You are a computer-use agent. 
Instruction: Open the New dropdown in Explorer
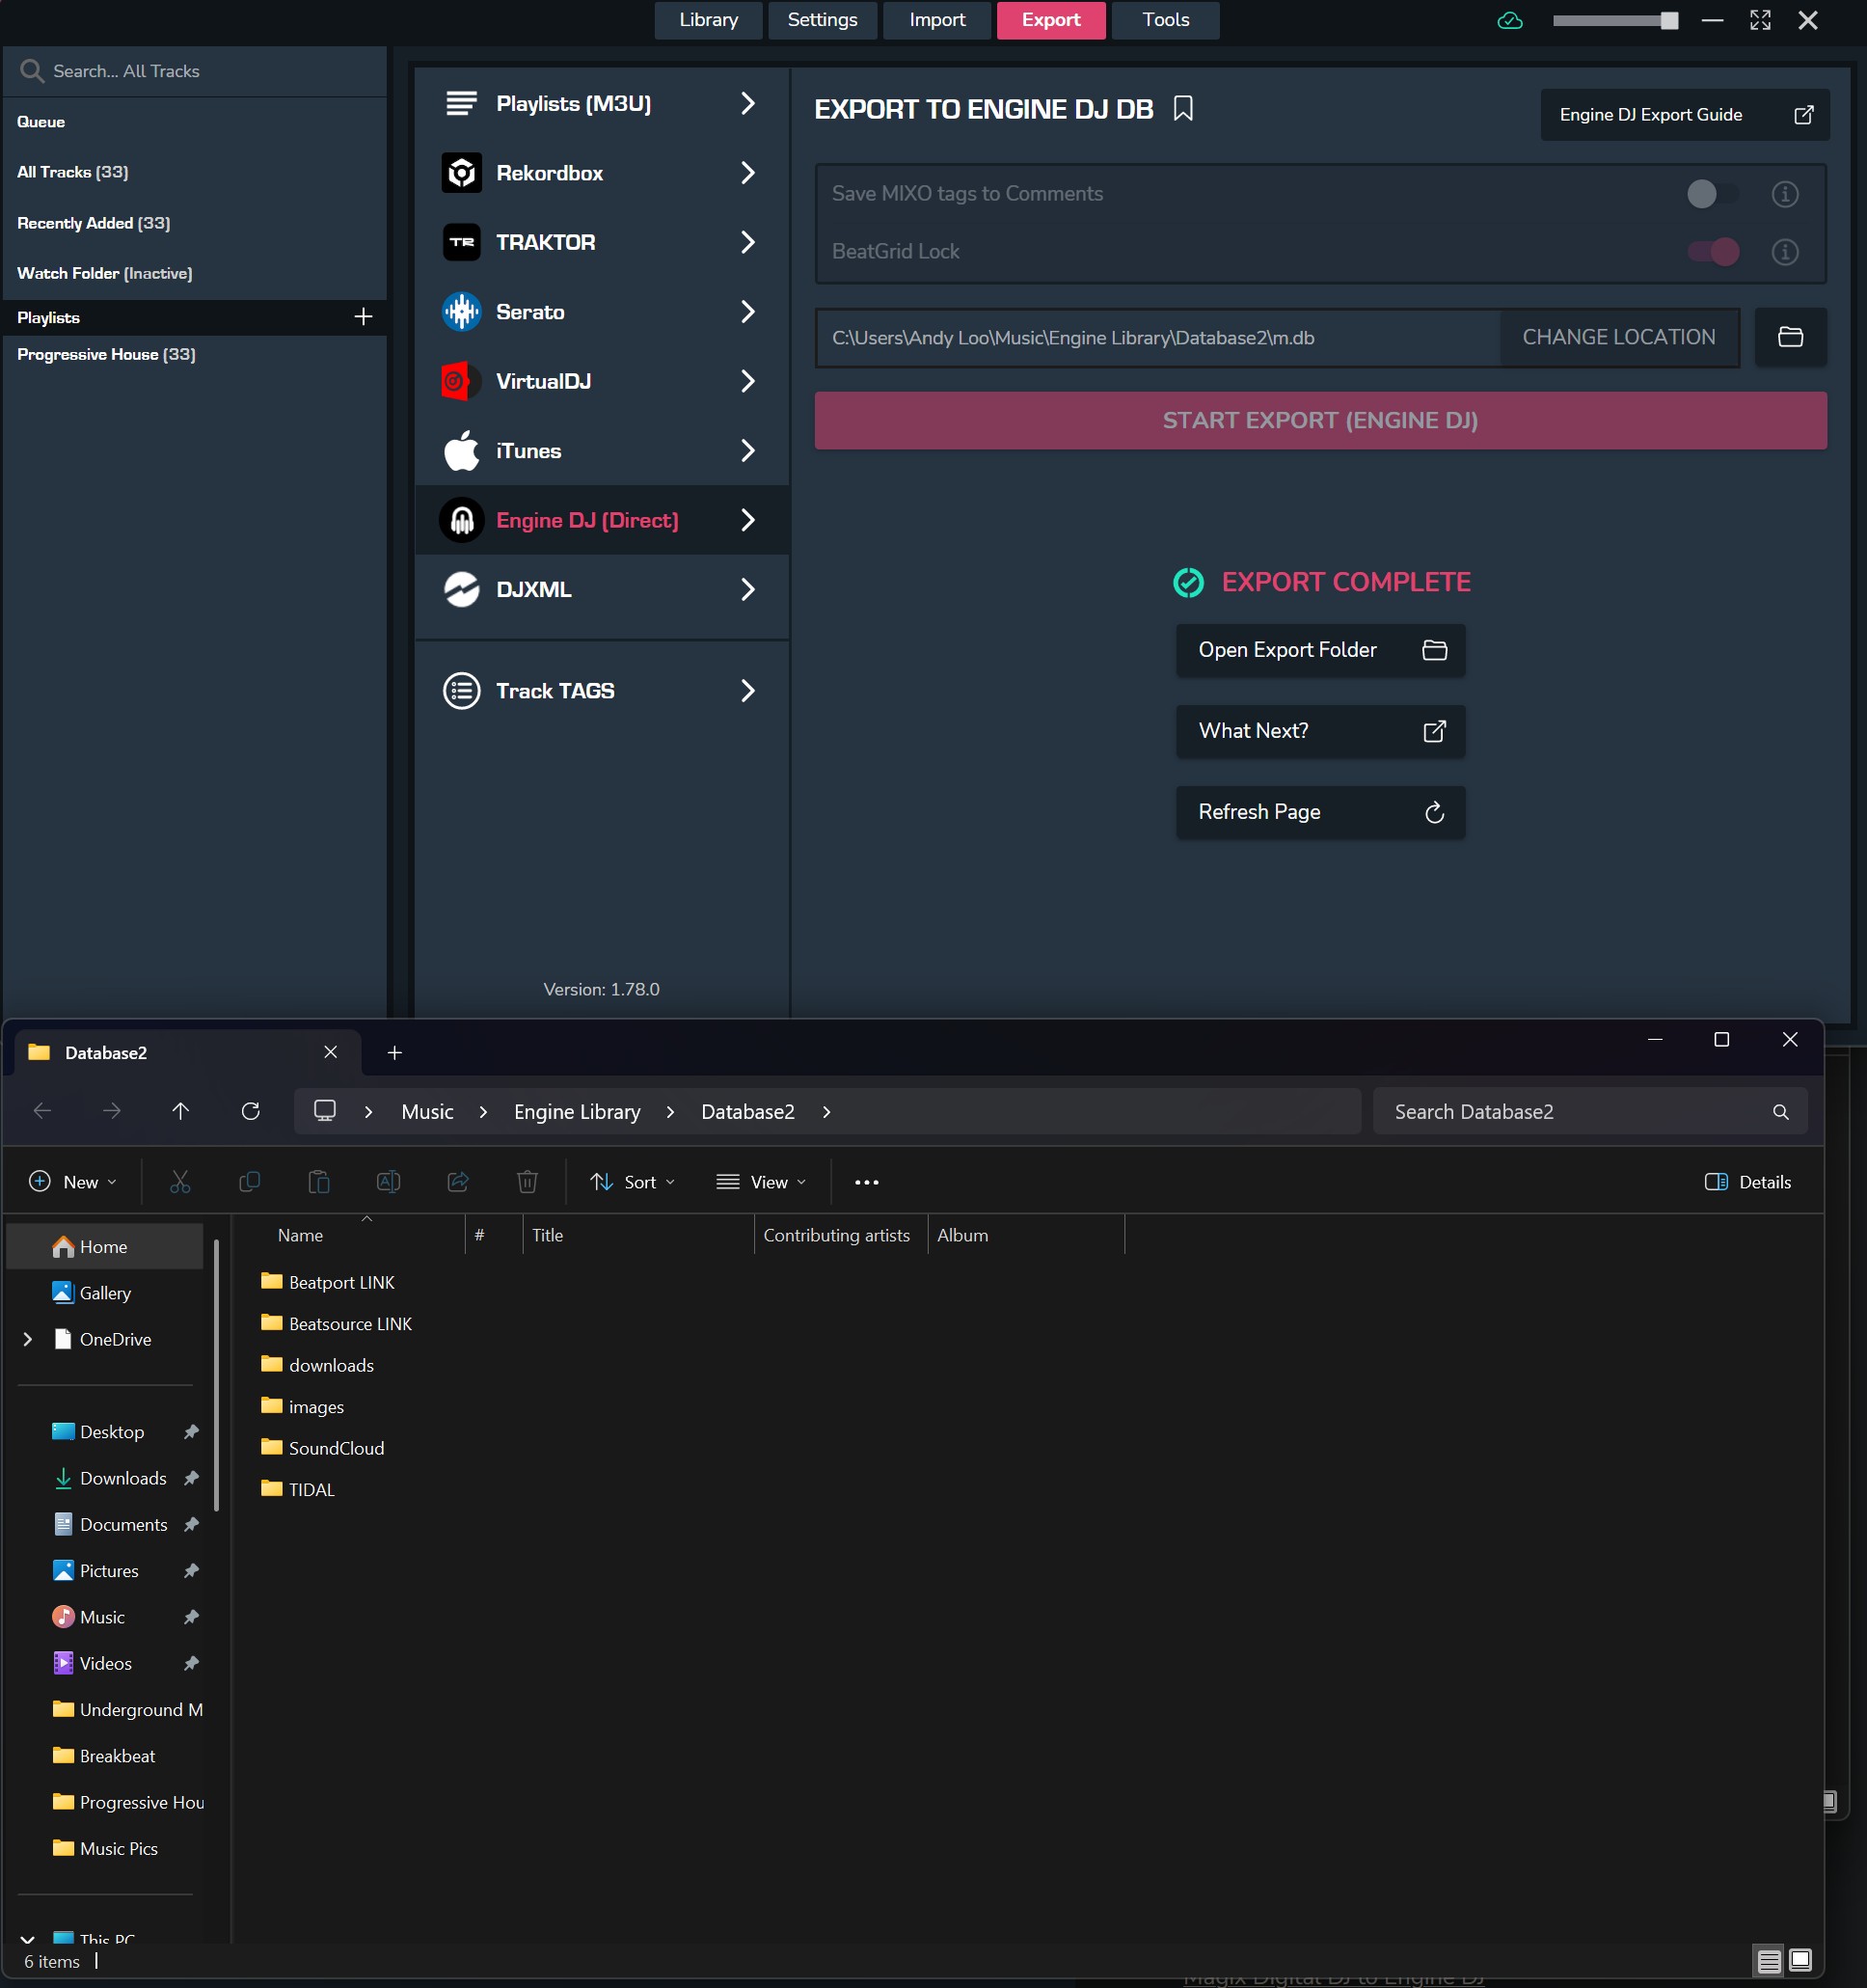[x=73, y=1182]
